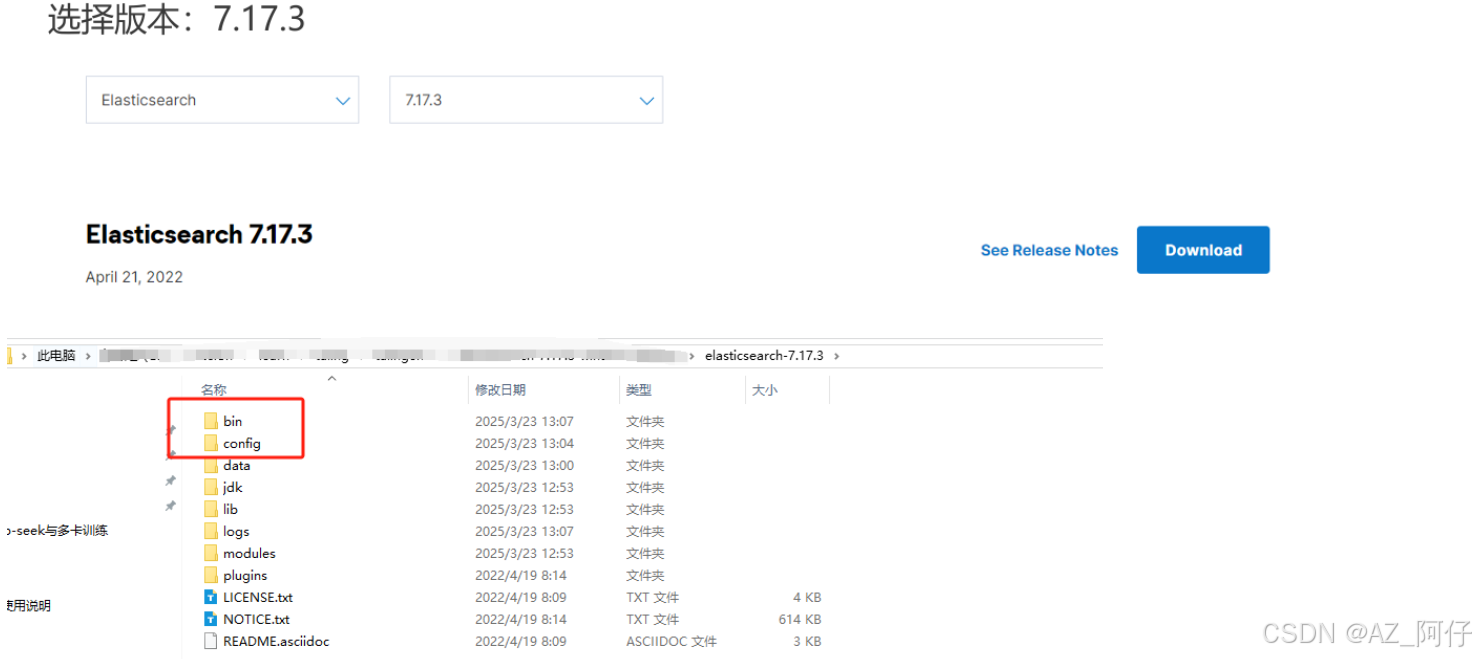Select the bin folder name
This screenshot has height=659, width=1476.
(232, 421)
